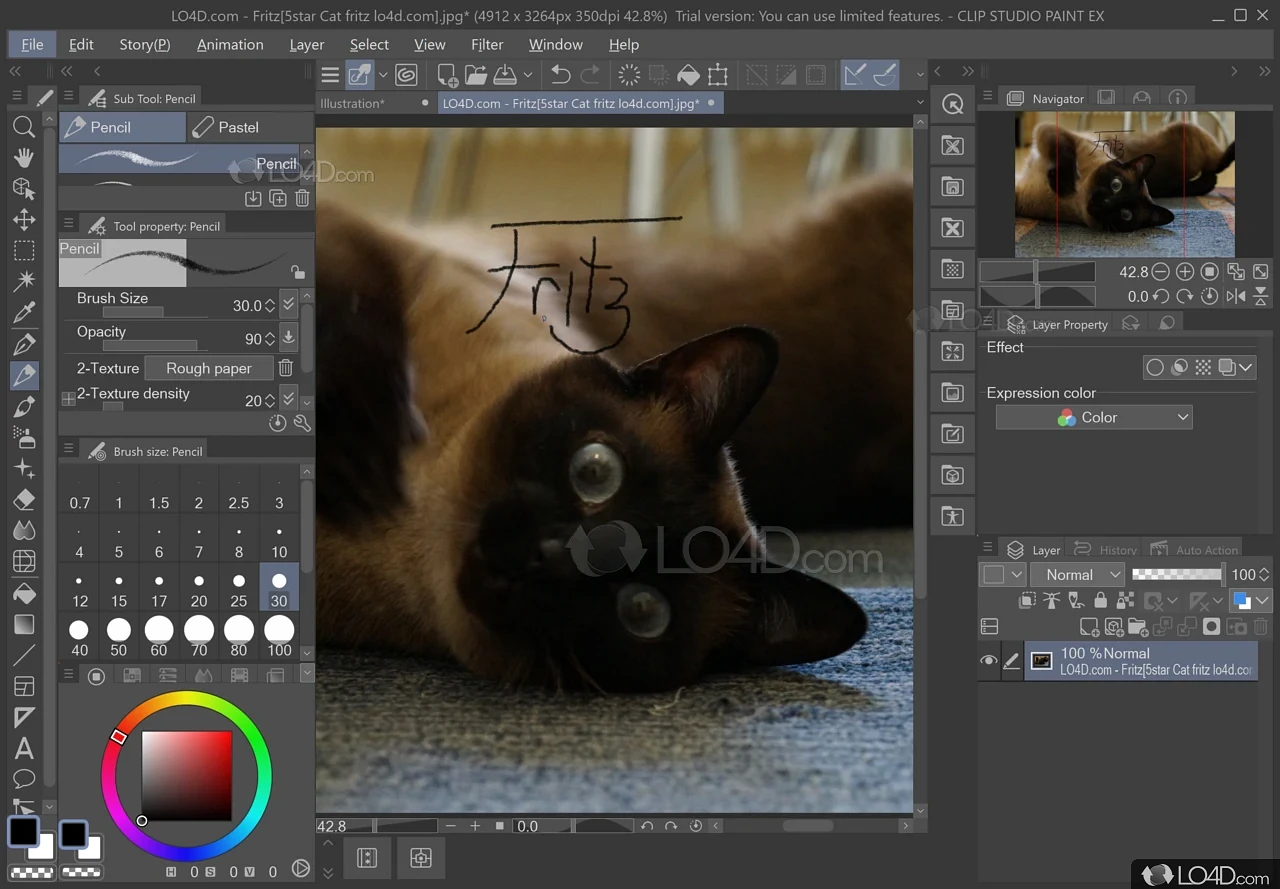Create a new canvas from the command bar
Screen dimensions: 1280x889
tap(447, 75)
